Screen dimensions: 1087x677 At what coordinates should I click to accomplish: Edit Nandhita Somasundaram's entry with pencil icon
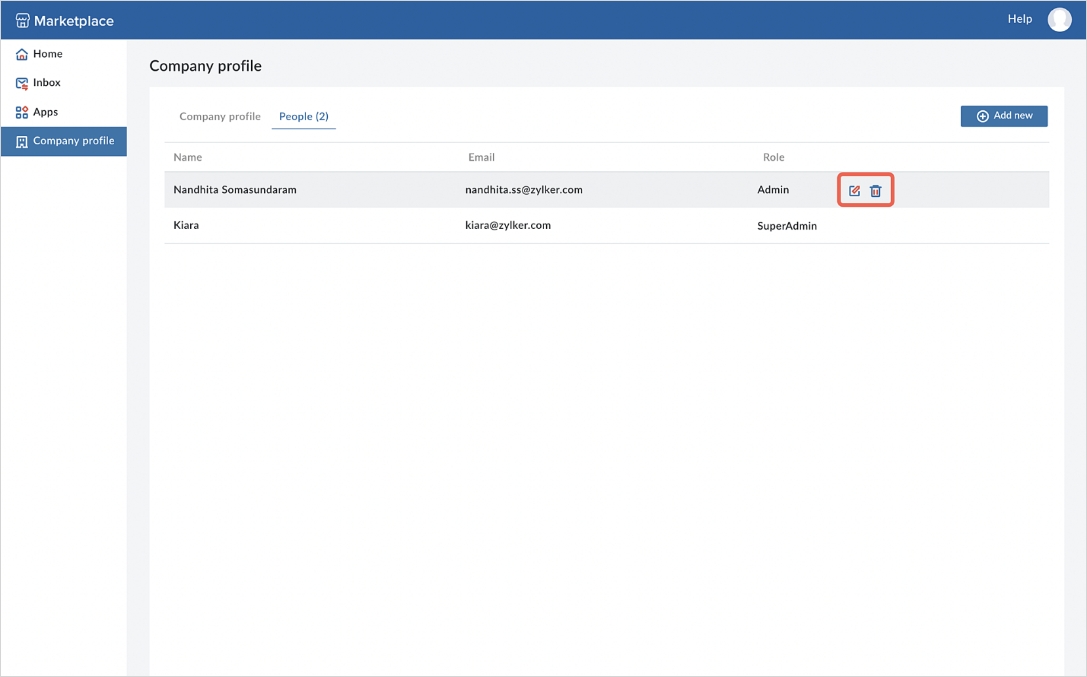pos(855,191)
